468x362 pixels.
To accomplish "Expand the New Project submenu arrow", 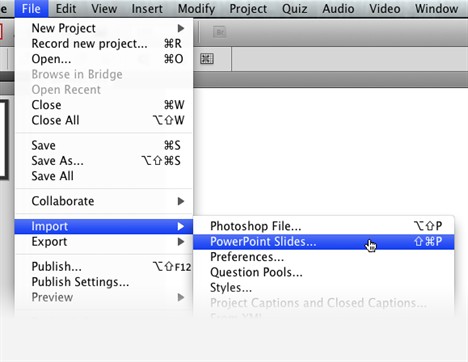I will point(181,28).
